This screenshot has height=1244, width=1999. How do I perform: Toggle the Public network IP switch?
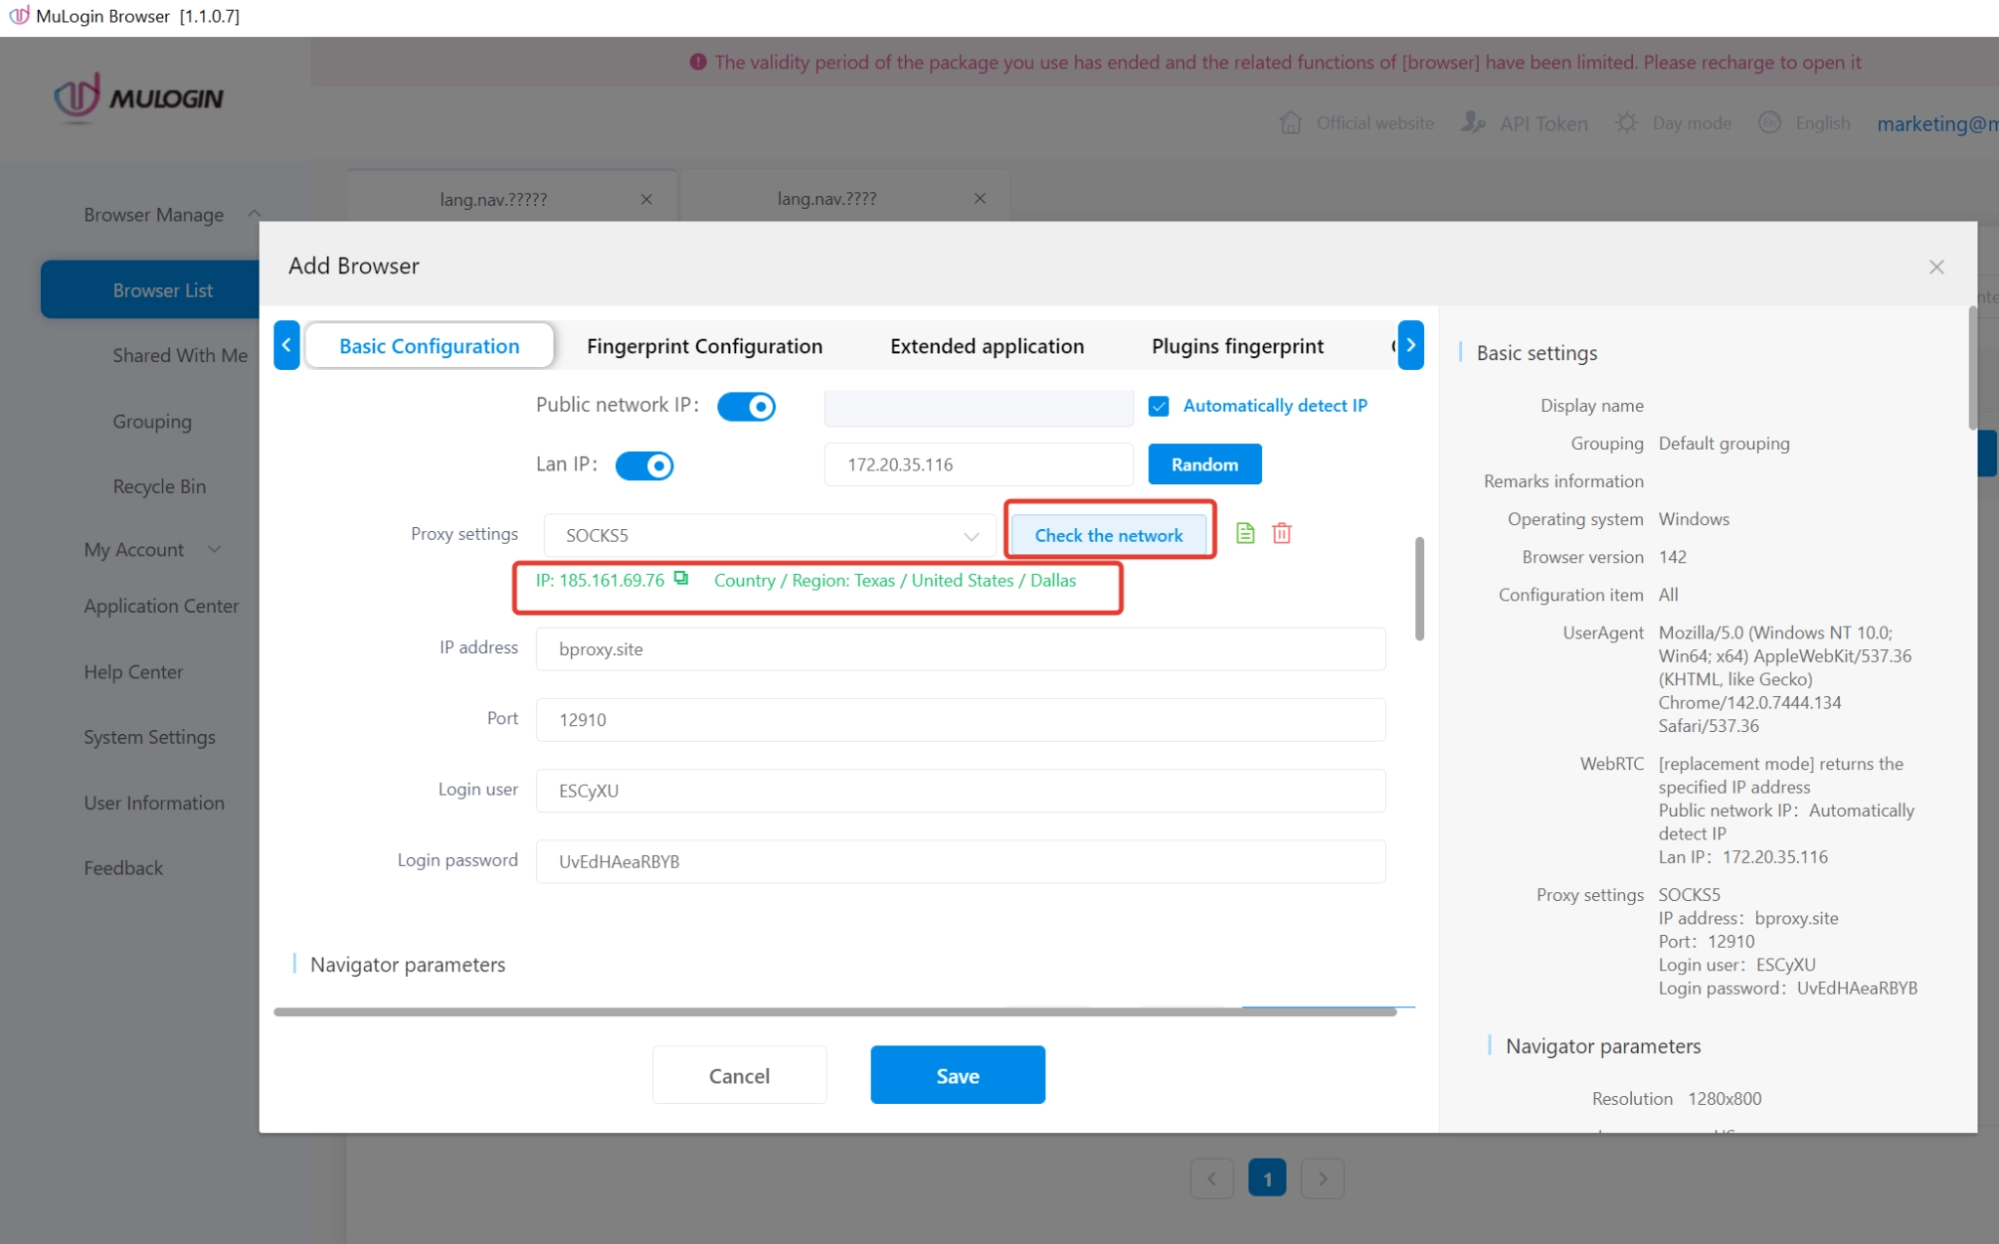tap(746, 406)
